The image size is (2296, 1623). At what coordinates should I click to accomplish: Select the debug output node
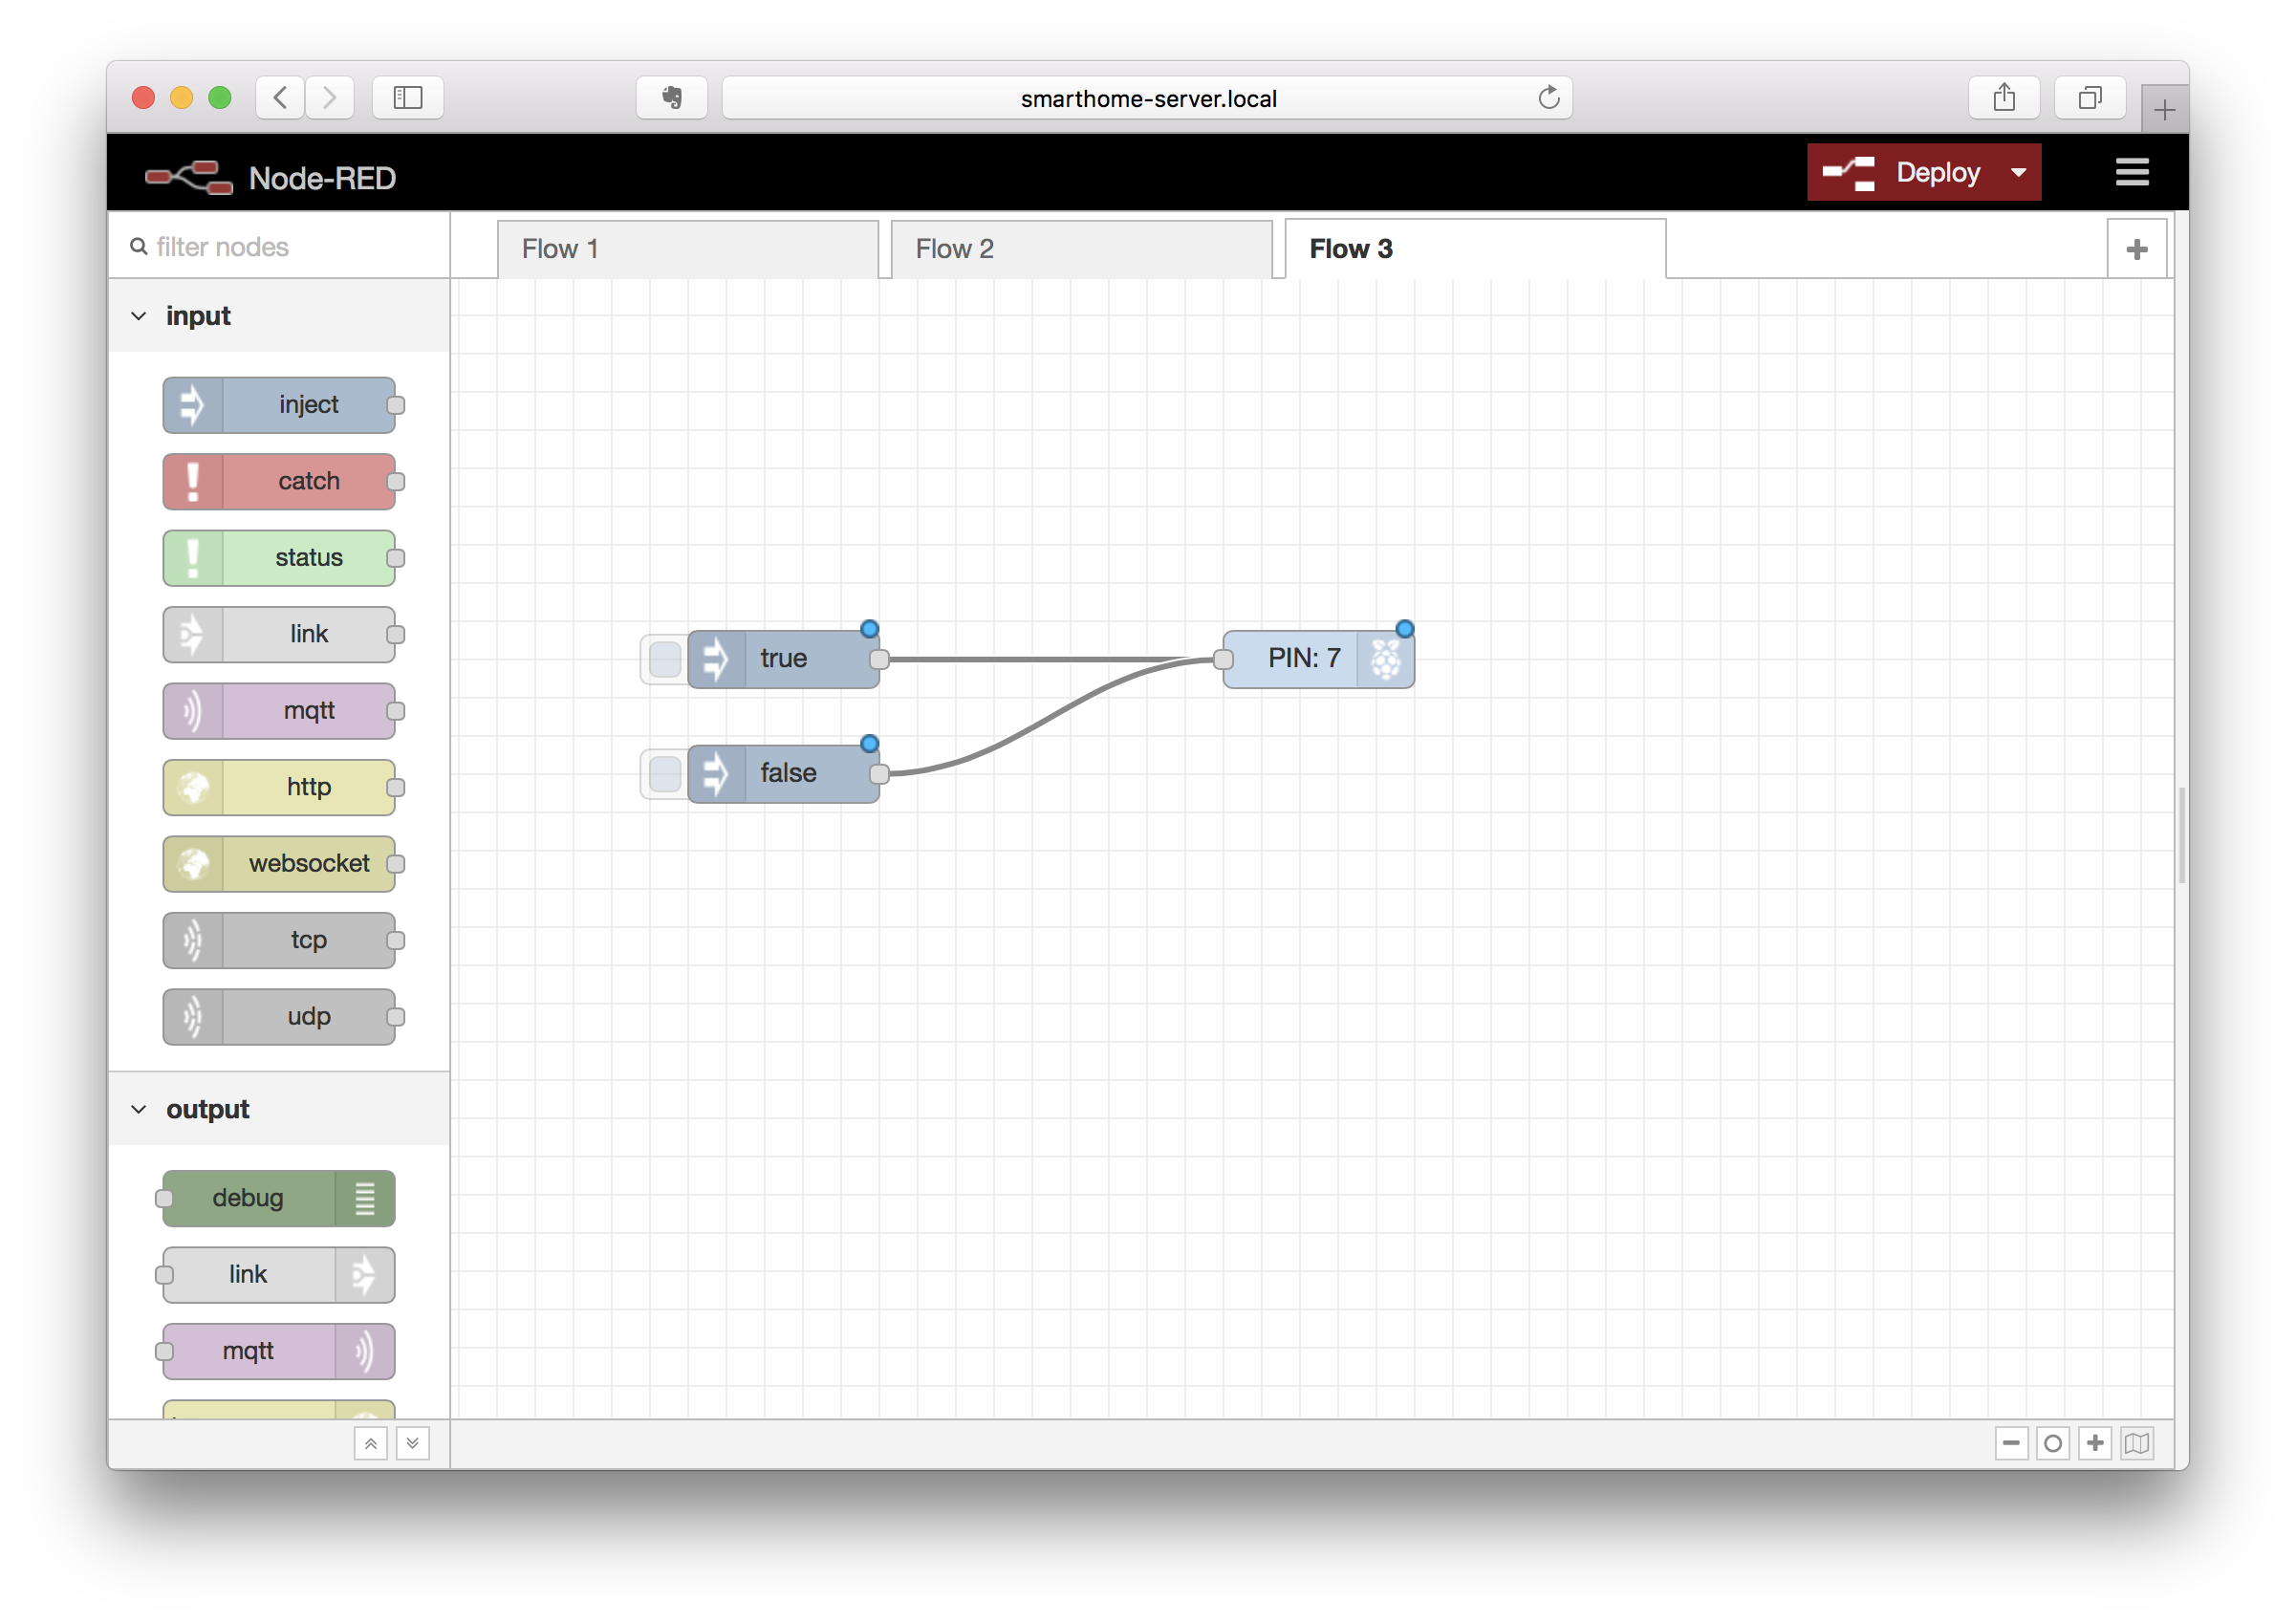pos(276,1198)
